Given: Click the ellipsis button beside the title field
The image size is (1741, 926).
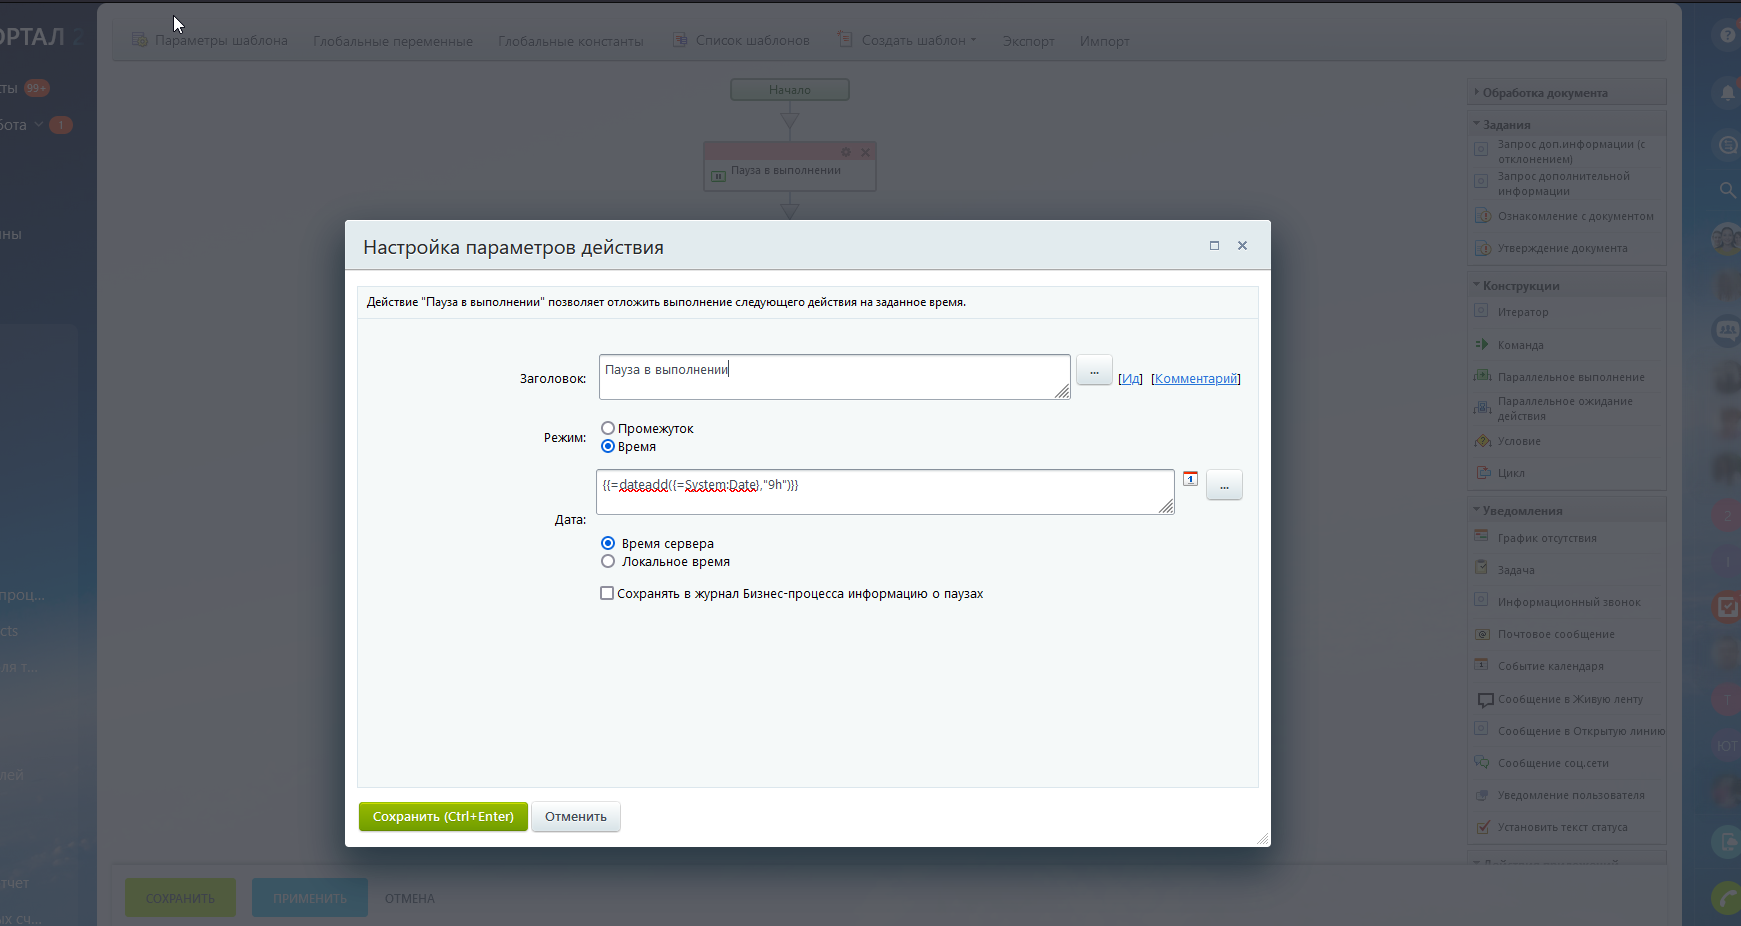Looking at the screenshot, I should [x=1094, y=371].
